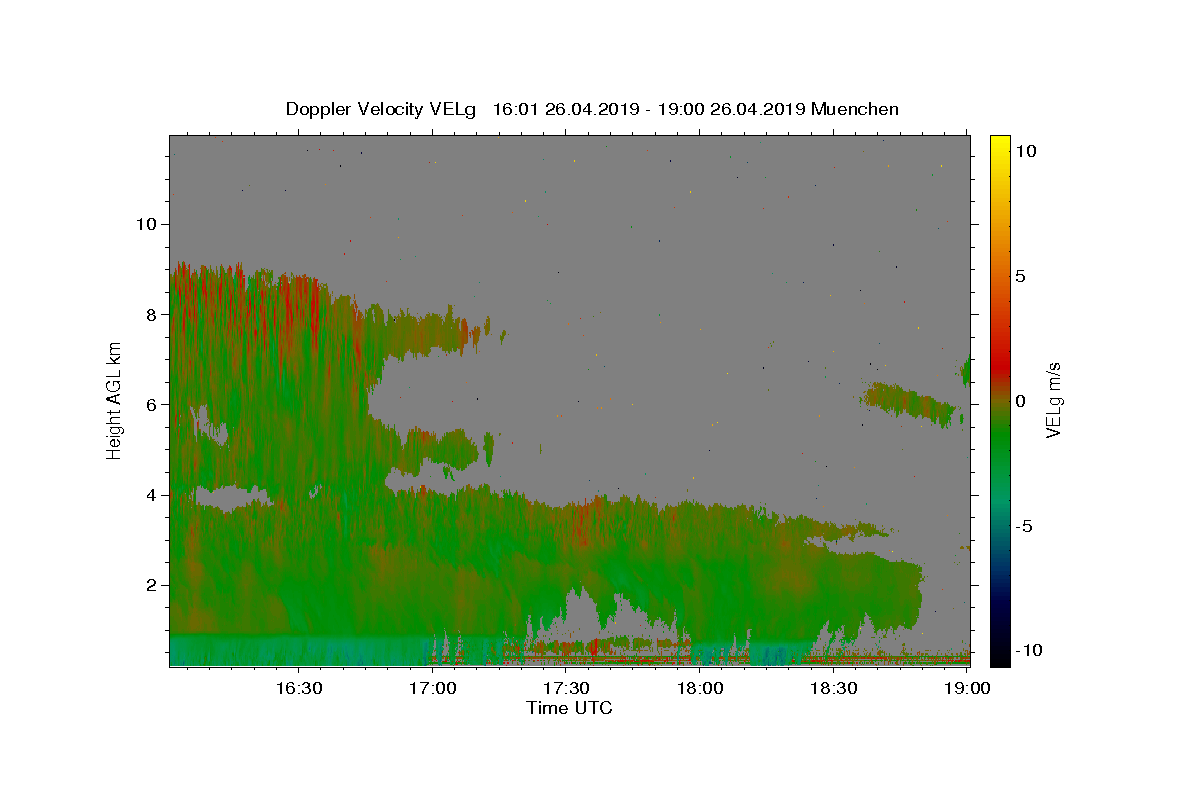
Task: Click the 'VELg m/s' colorbar label
Action: coord(1053,401)
